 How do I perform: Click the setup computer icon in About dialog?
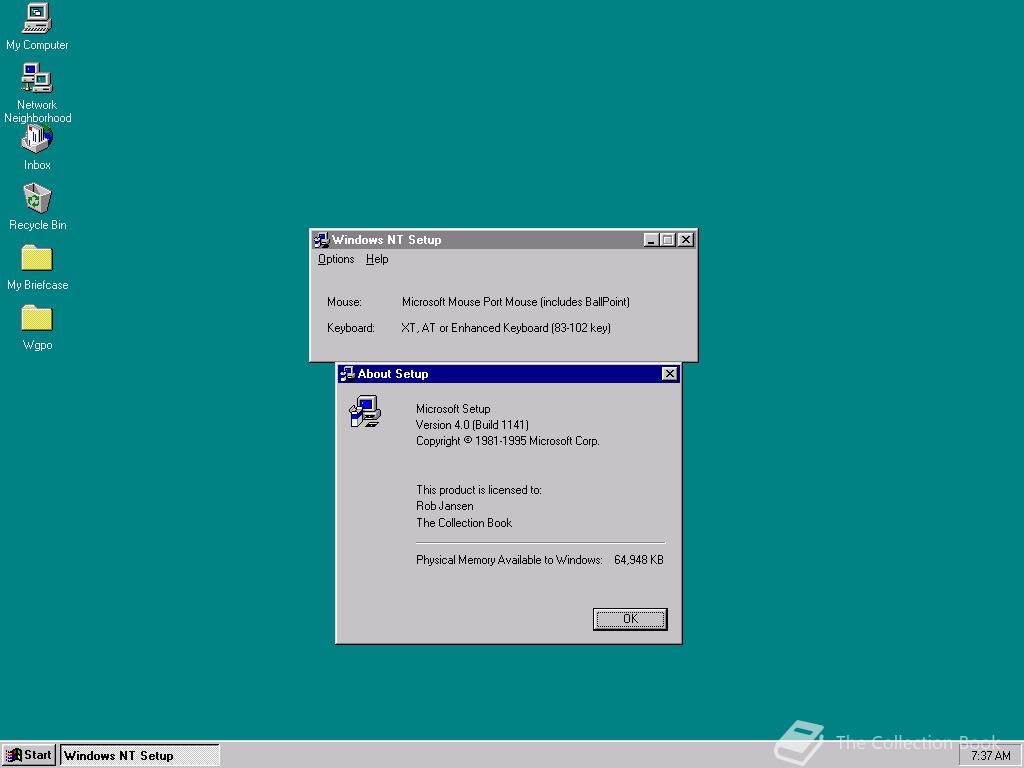tap(365, 411)
